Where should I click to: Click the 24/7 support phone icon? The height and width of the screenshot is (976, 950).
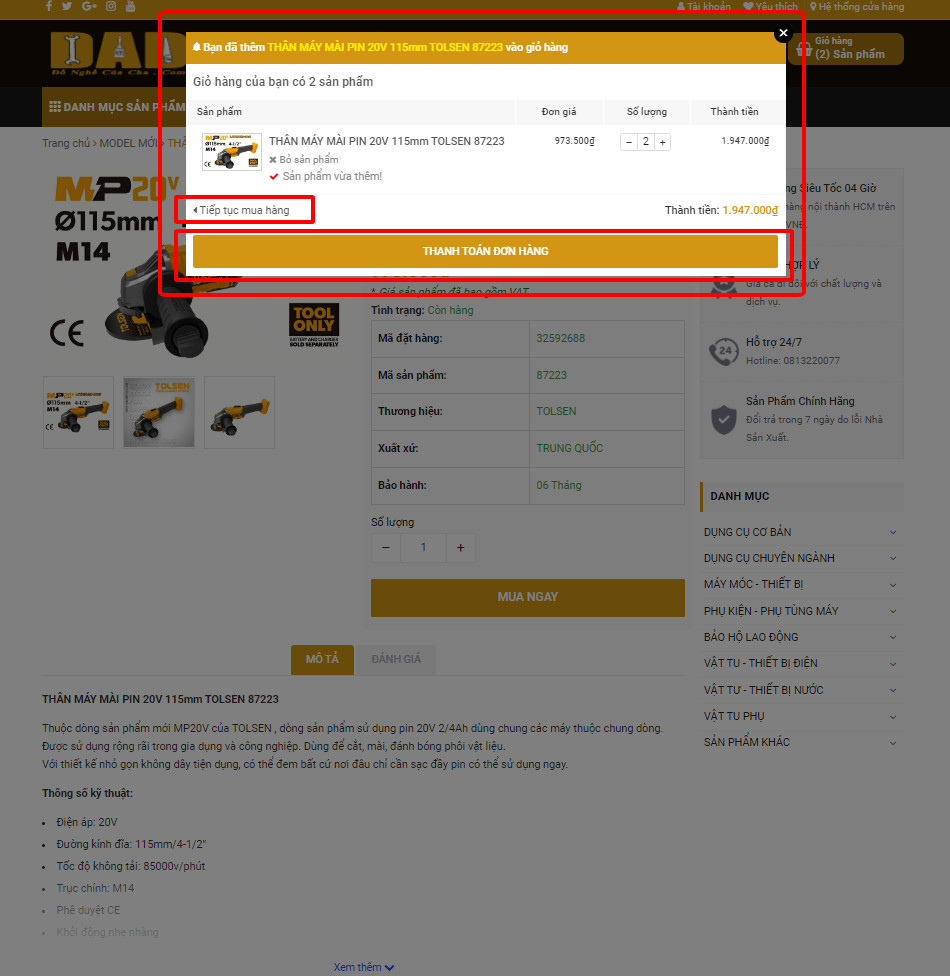723,351
